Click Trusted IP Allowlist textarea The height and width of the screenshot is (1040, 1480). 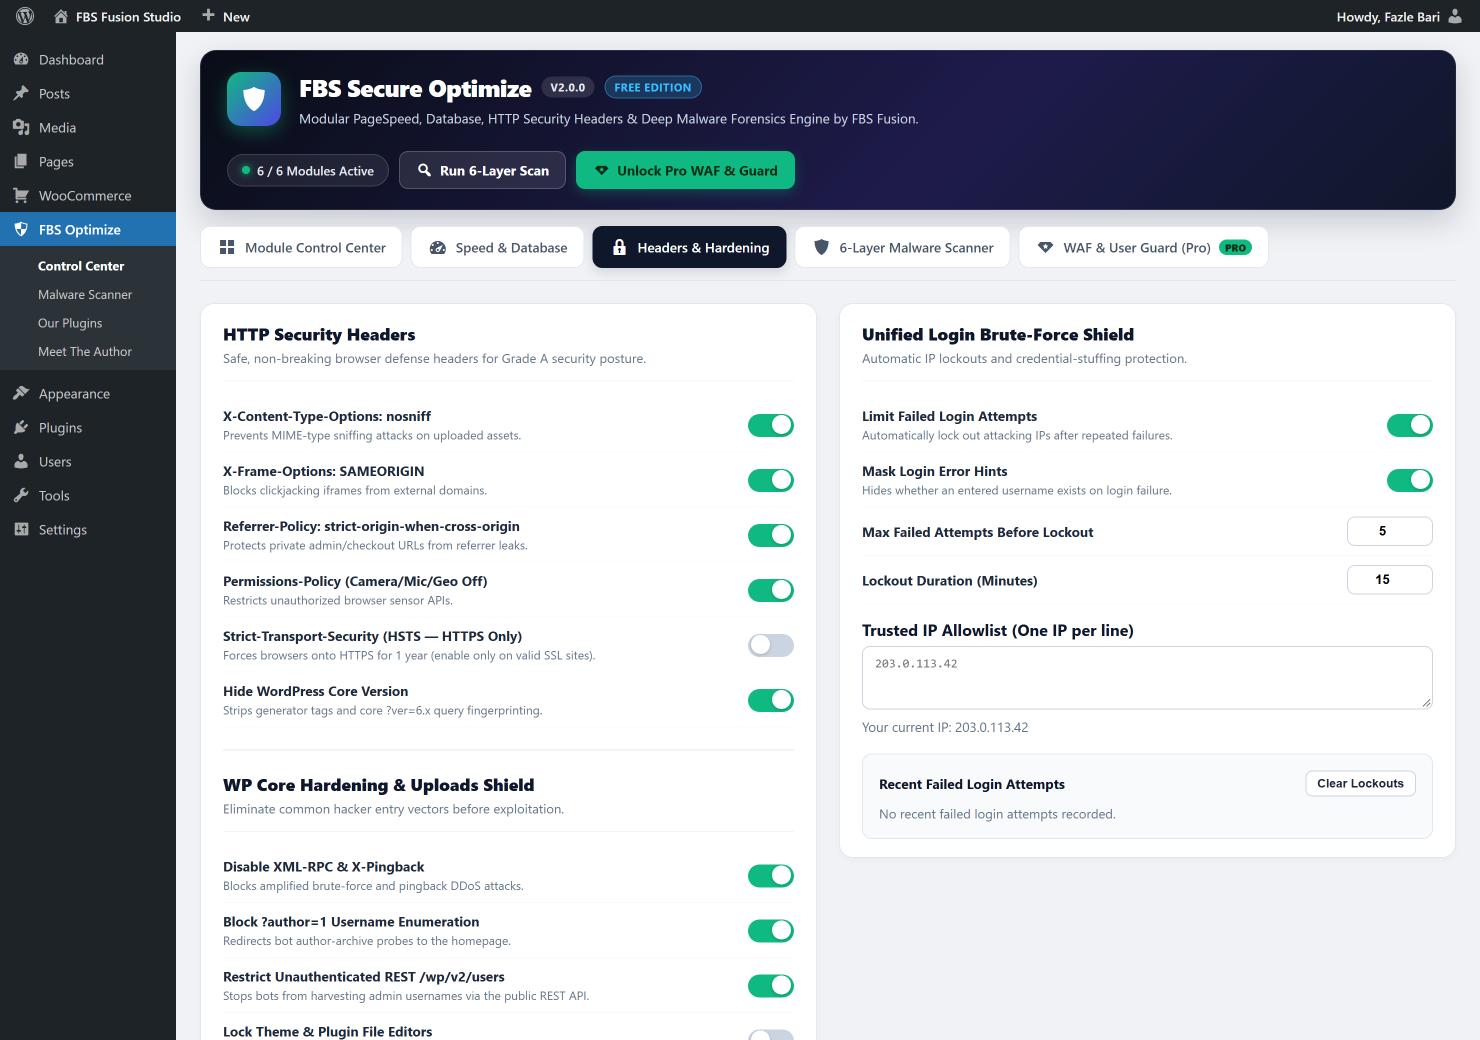[x=1147, y=678]
